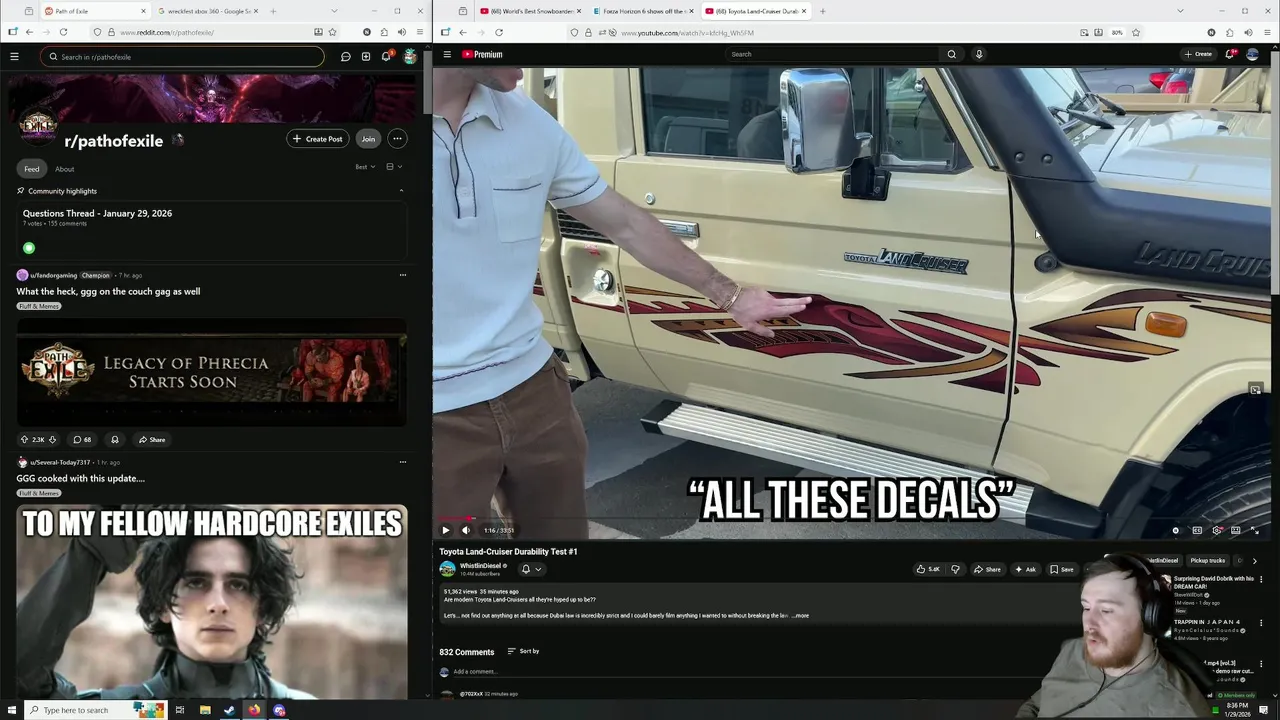This screenshot has height=720, width=1280.
Task: Go back in Reddit browser window
Action: tap(29, 32)
